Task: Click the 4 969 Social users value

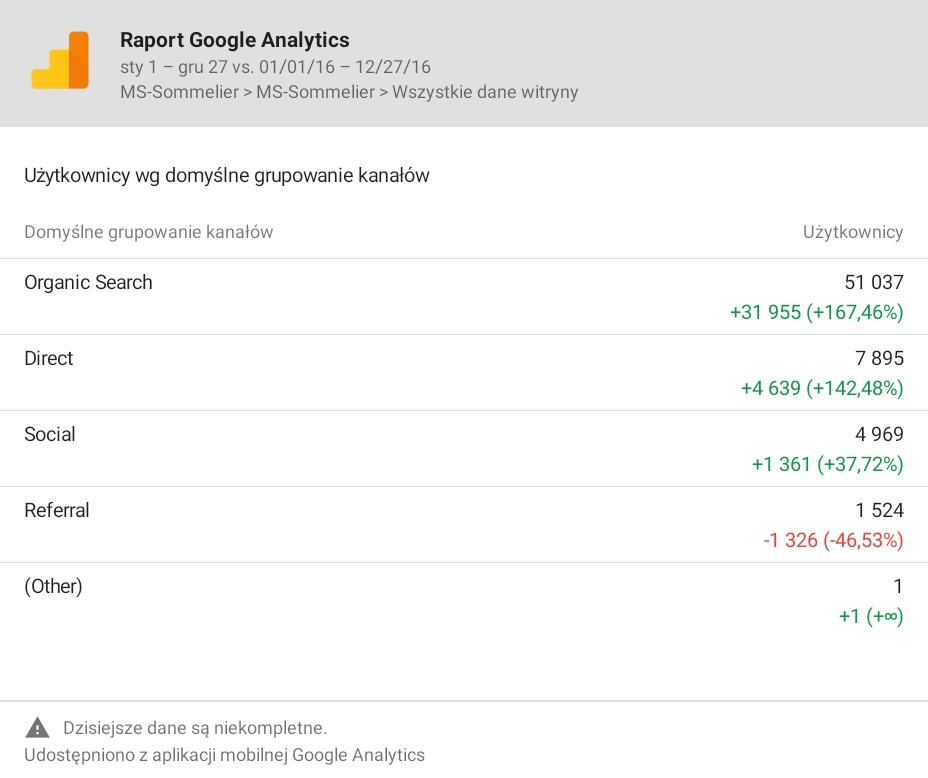Action: 878,435
